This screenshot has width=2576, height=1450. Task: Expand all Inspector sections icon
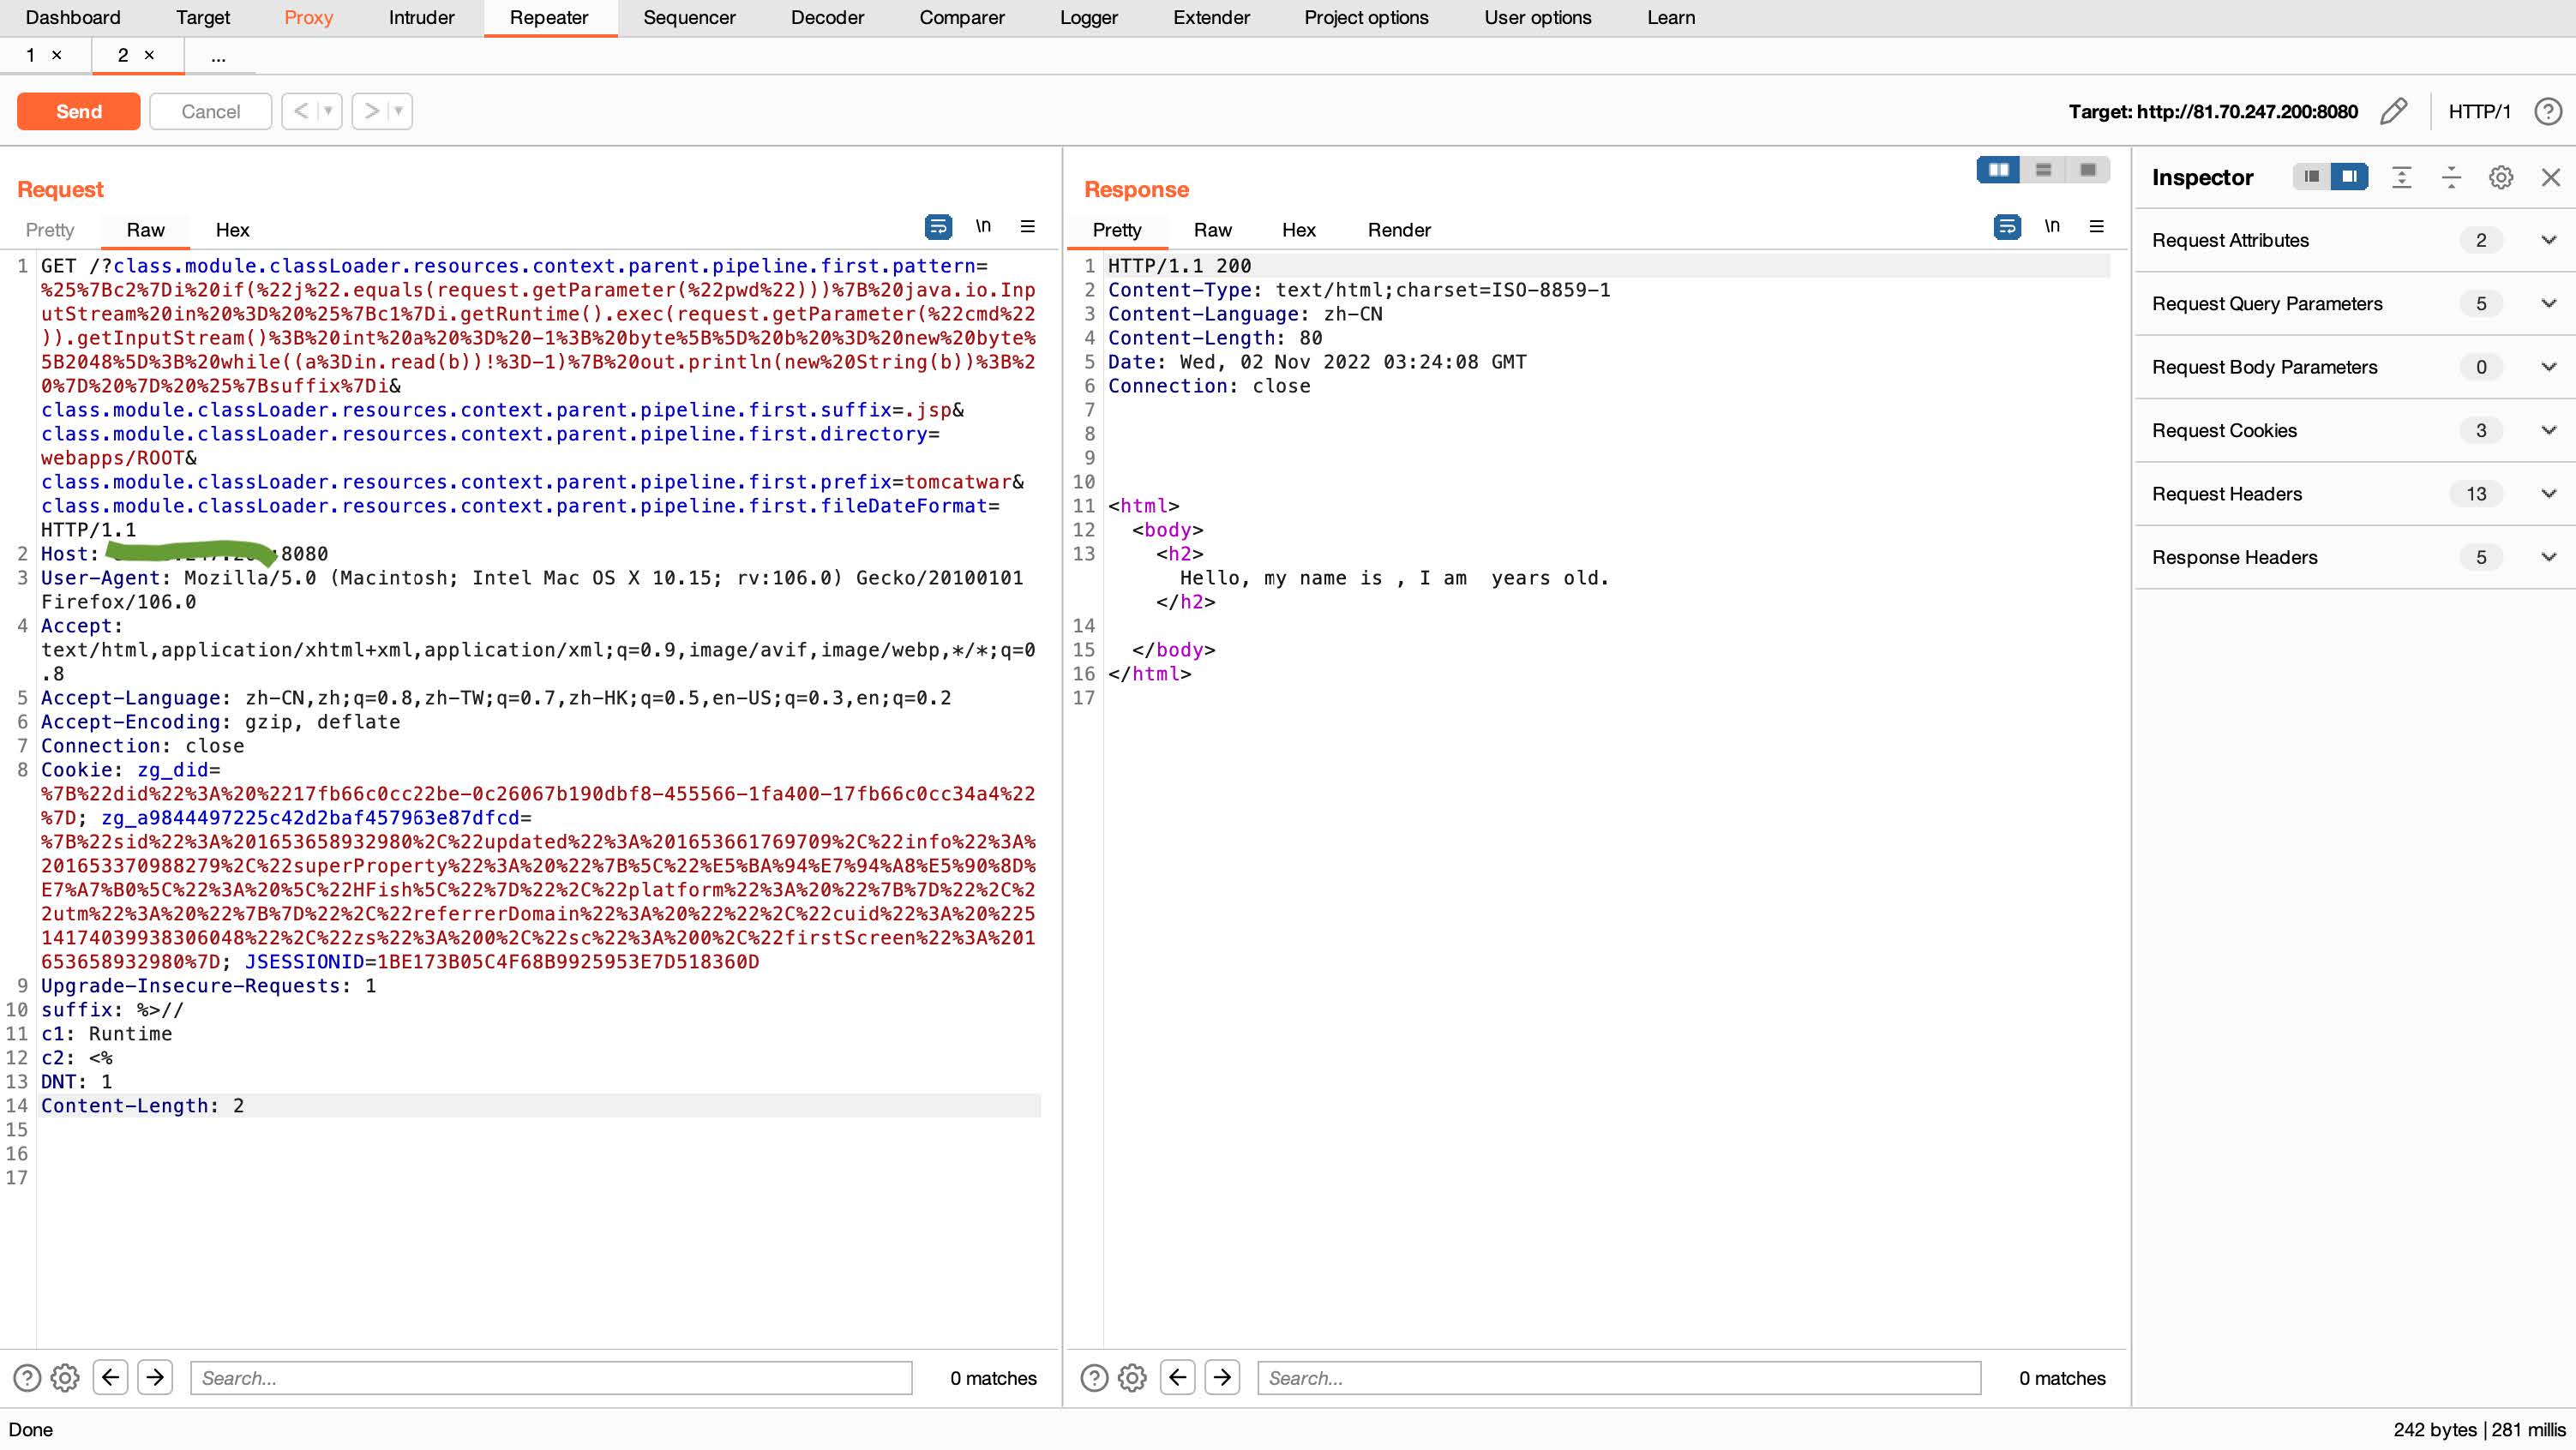pos(2401,177)
